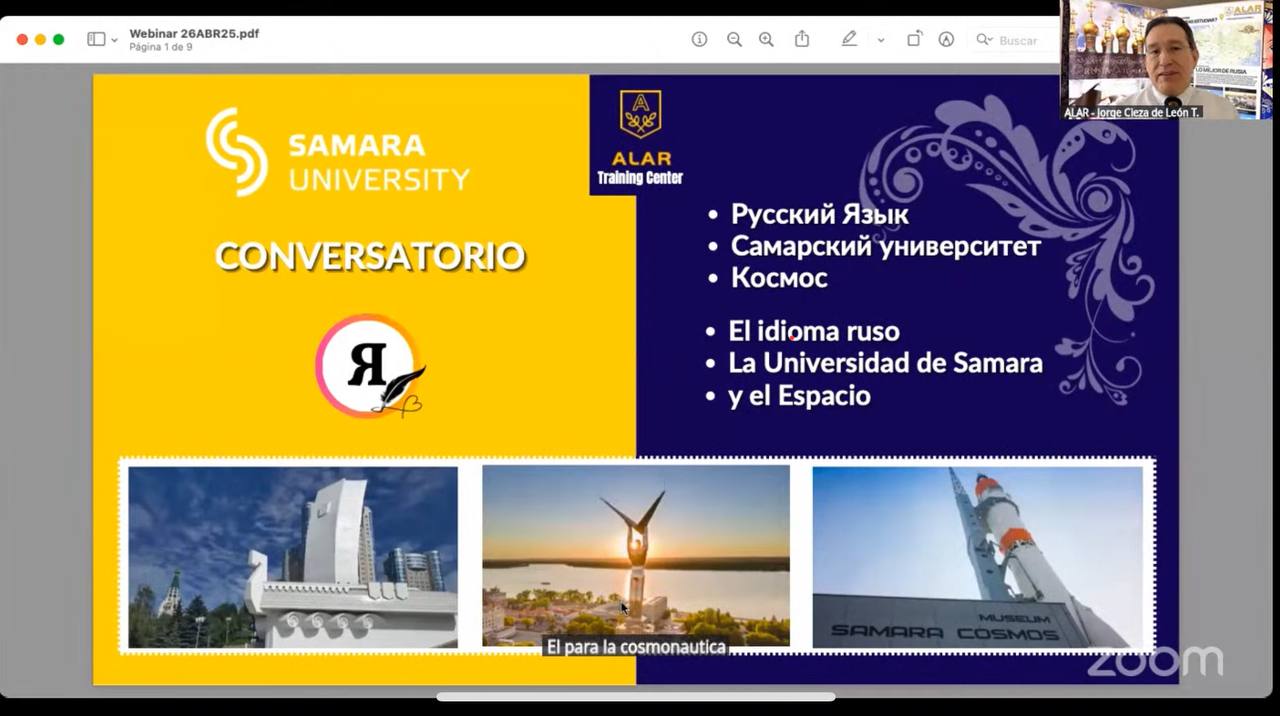Click the bullet La Universidad de Samara
Image resolution: width=1280 pixels, height=716 pixels.
(x=886, y=363)
